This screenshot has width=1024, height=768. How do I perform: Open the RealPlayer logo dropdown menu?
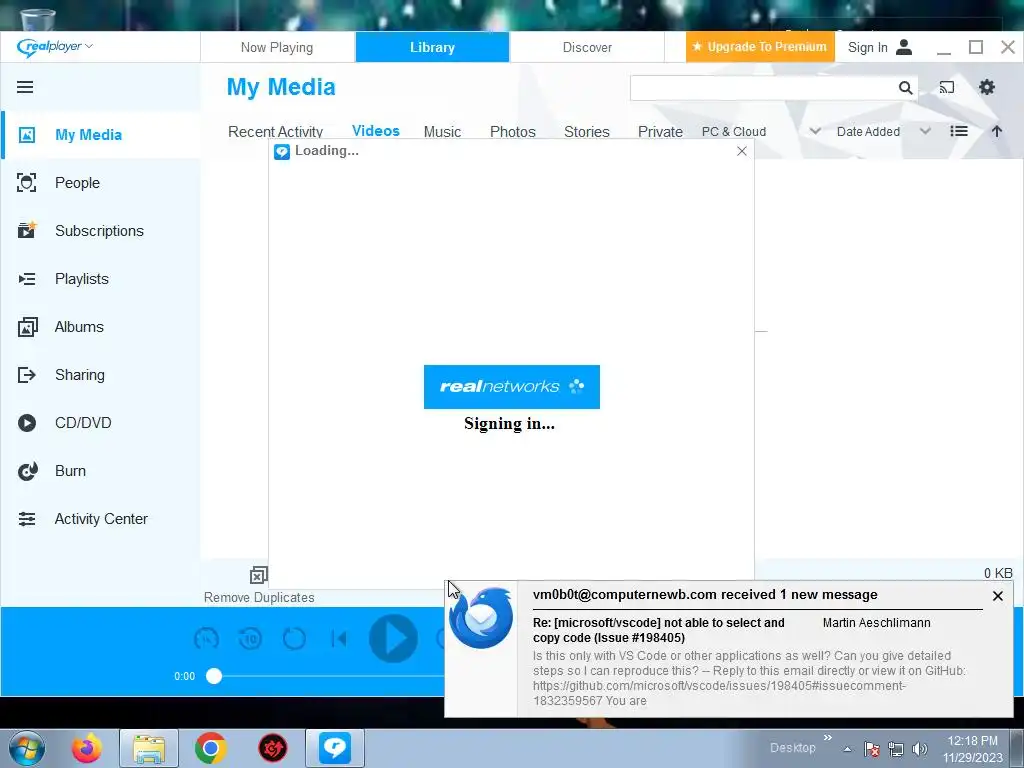55,47
